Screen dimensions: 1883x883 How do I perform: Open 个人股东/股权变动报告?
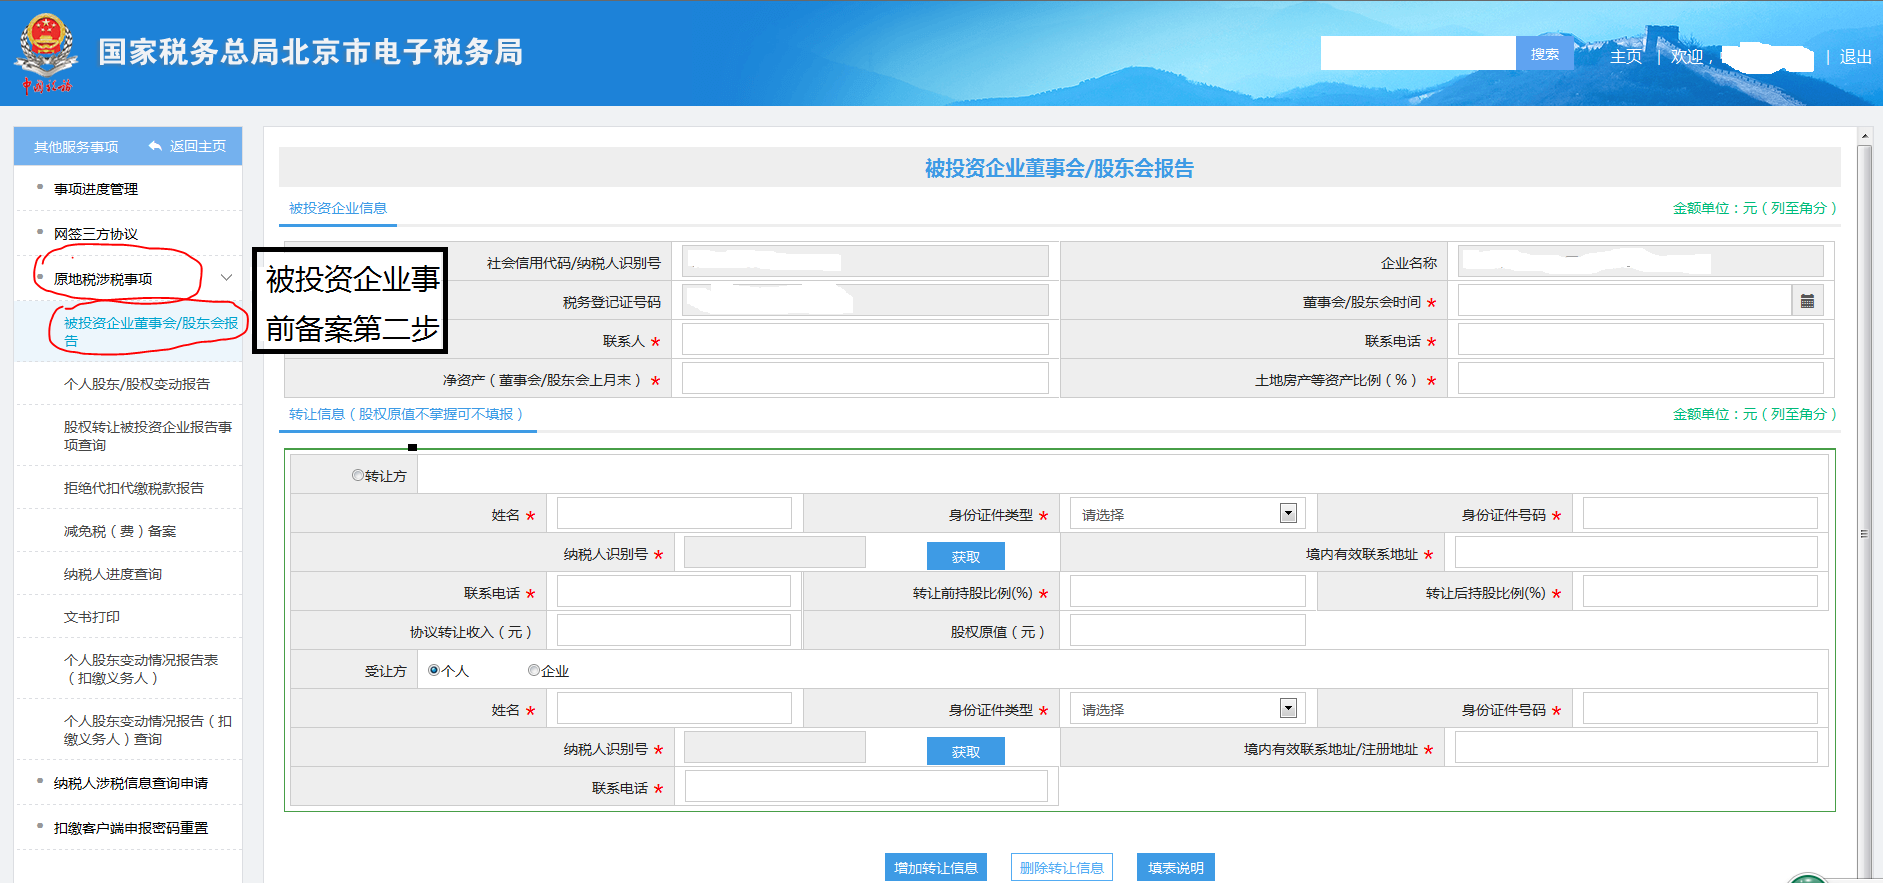(x=137, y=384)
